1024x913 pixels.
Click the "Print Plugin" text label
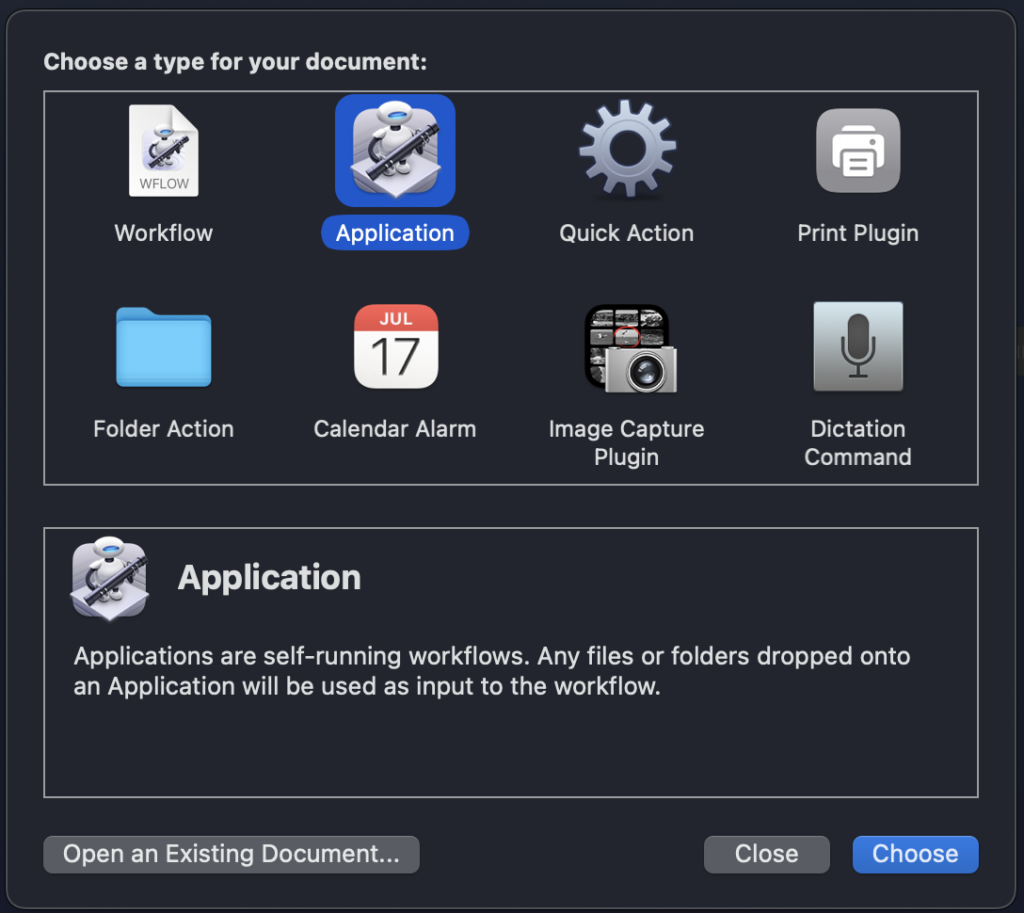[x=858, y=233]
